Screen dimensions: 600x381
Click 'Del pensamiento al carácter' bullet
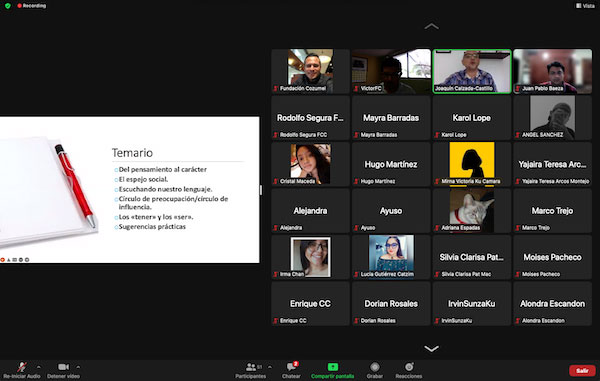pyautogui.click(x=162, y=169)
